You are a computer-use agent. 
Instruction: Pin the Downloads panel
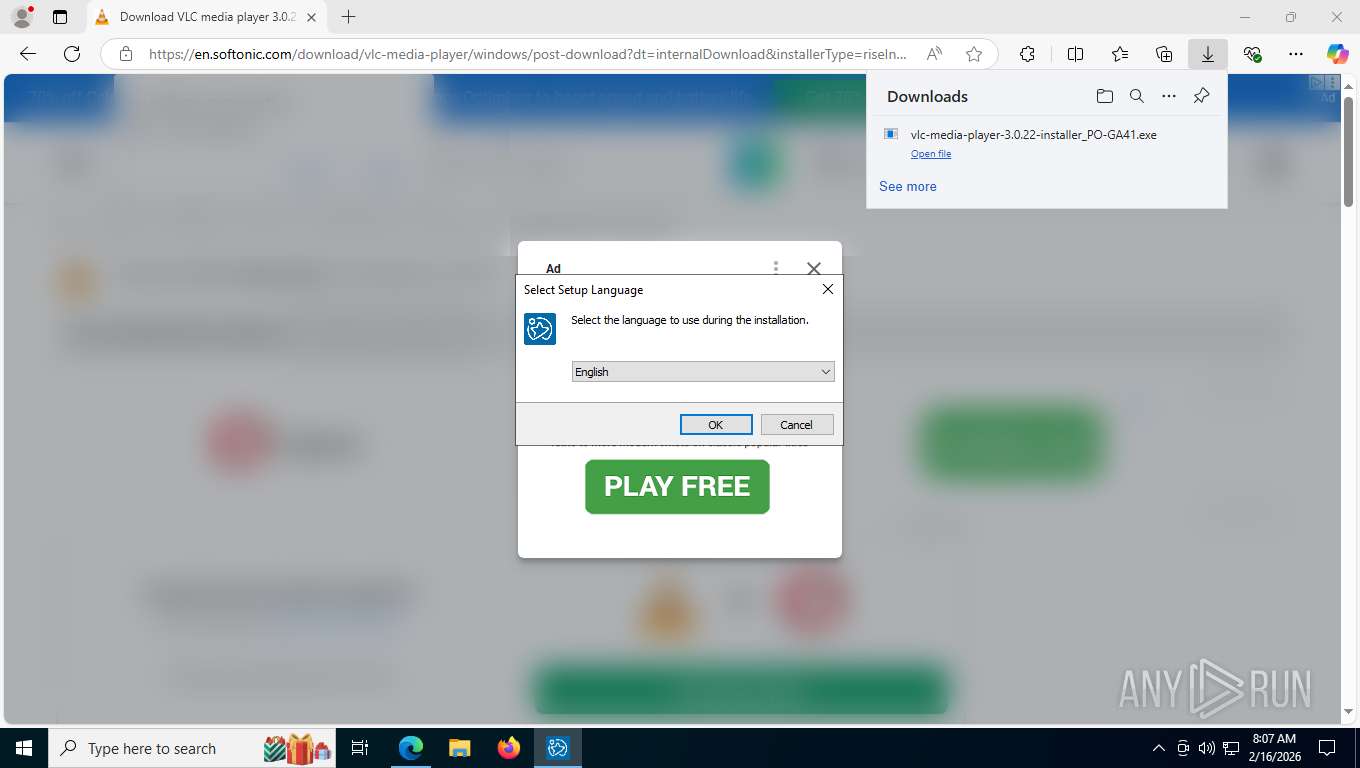(1202, 96)
